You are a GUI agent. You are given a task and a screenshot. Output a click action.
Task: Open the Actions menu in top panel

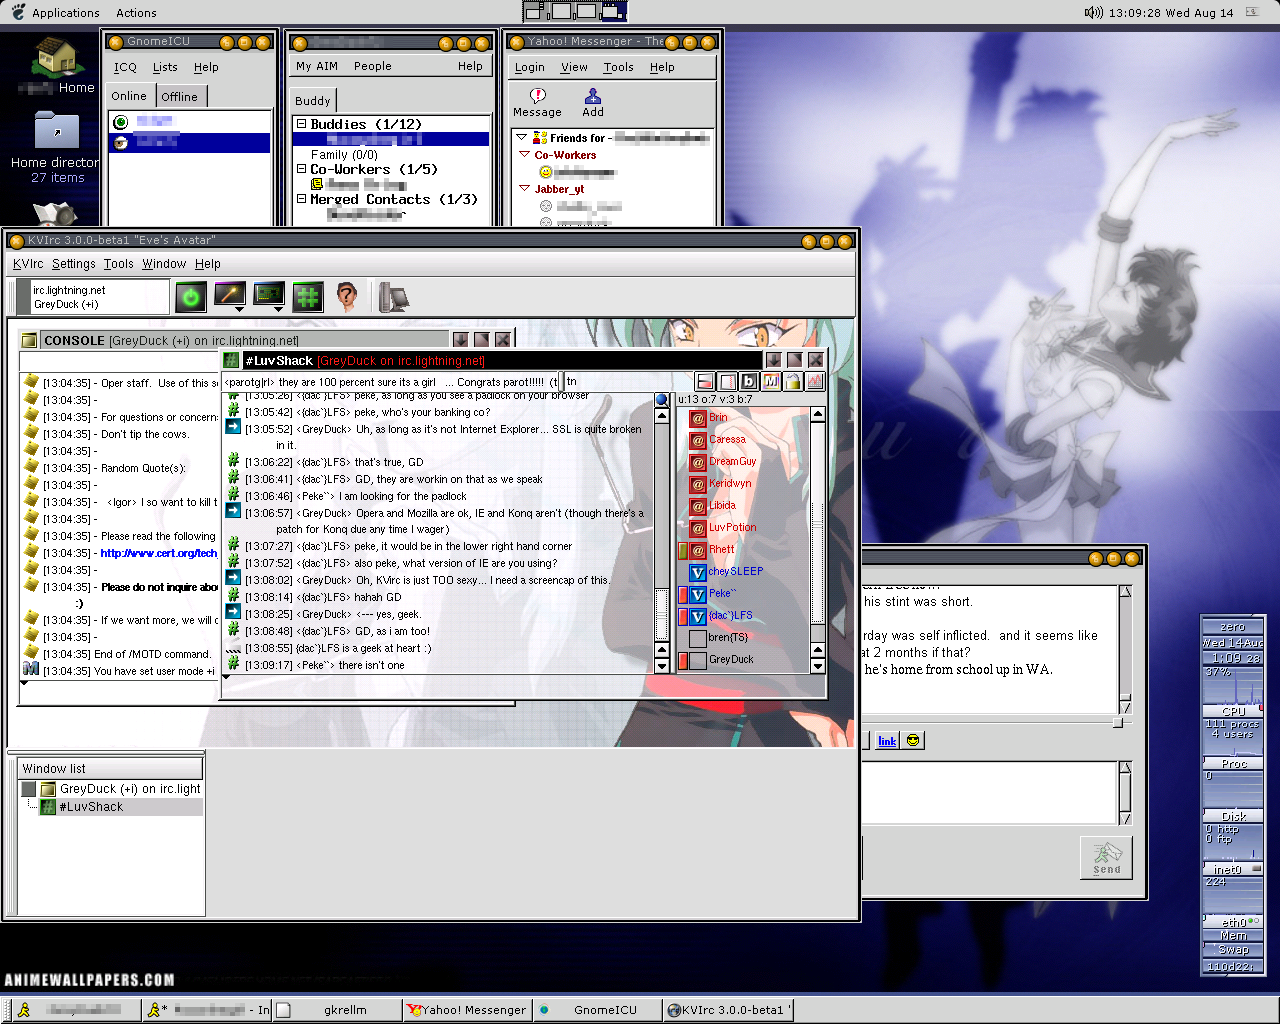click(136, 13)
